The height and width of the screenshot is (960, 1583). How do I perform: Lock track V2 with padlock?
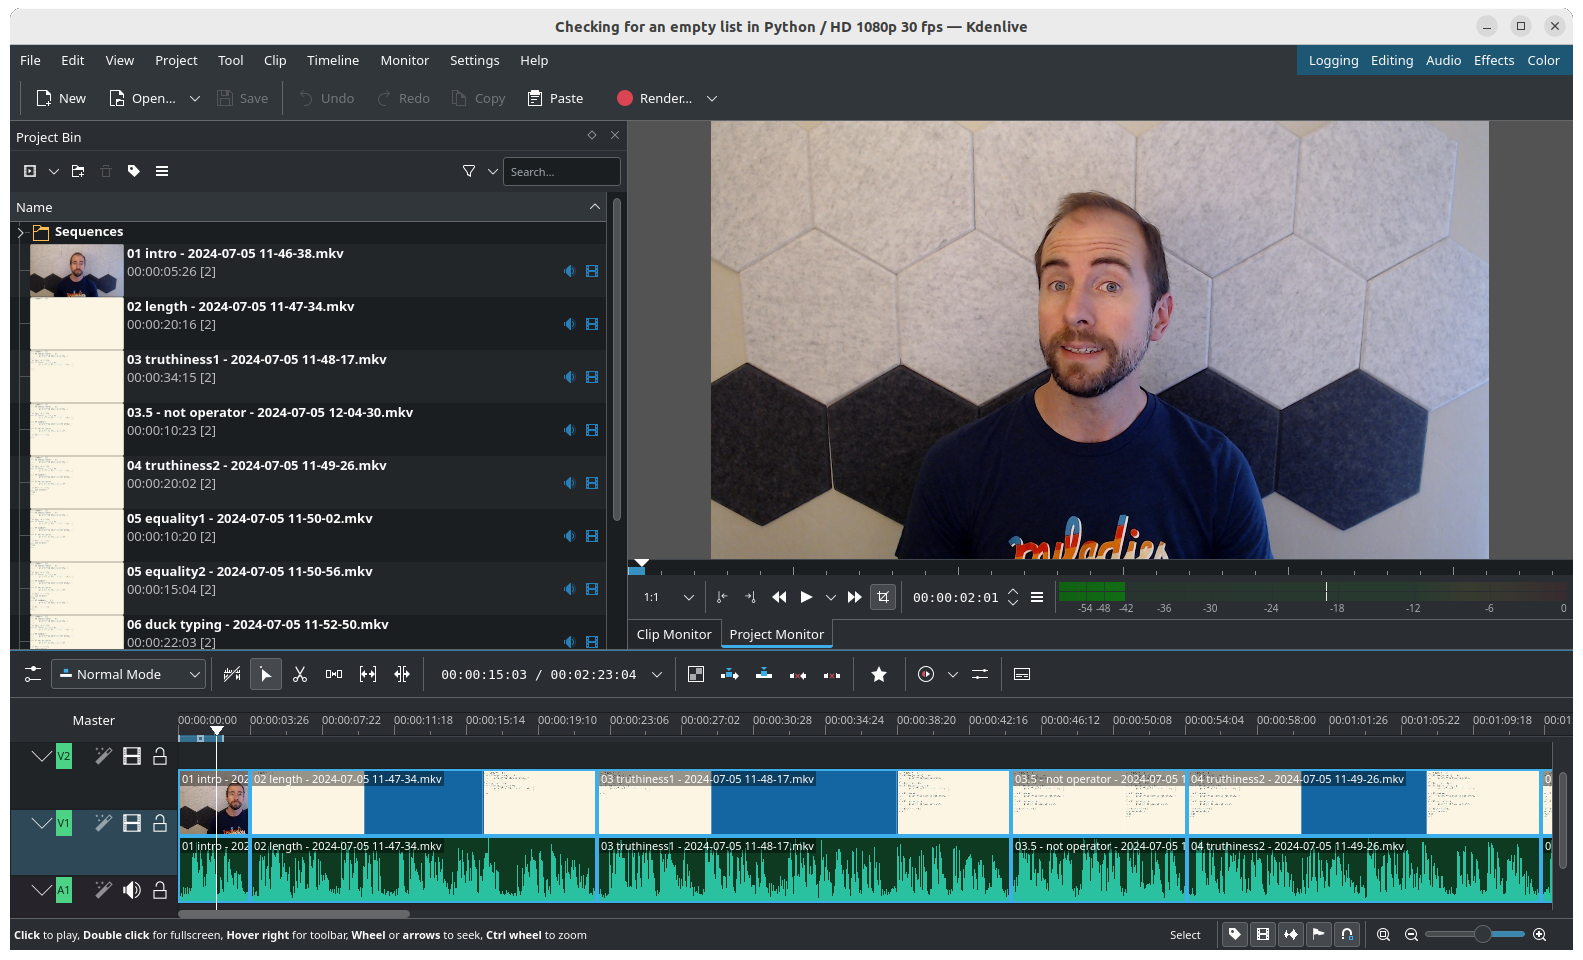160,756
